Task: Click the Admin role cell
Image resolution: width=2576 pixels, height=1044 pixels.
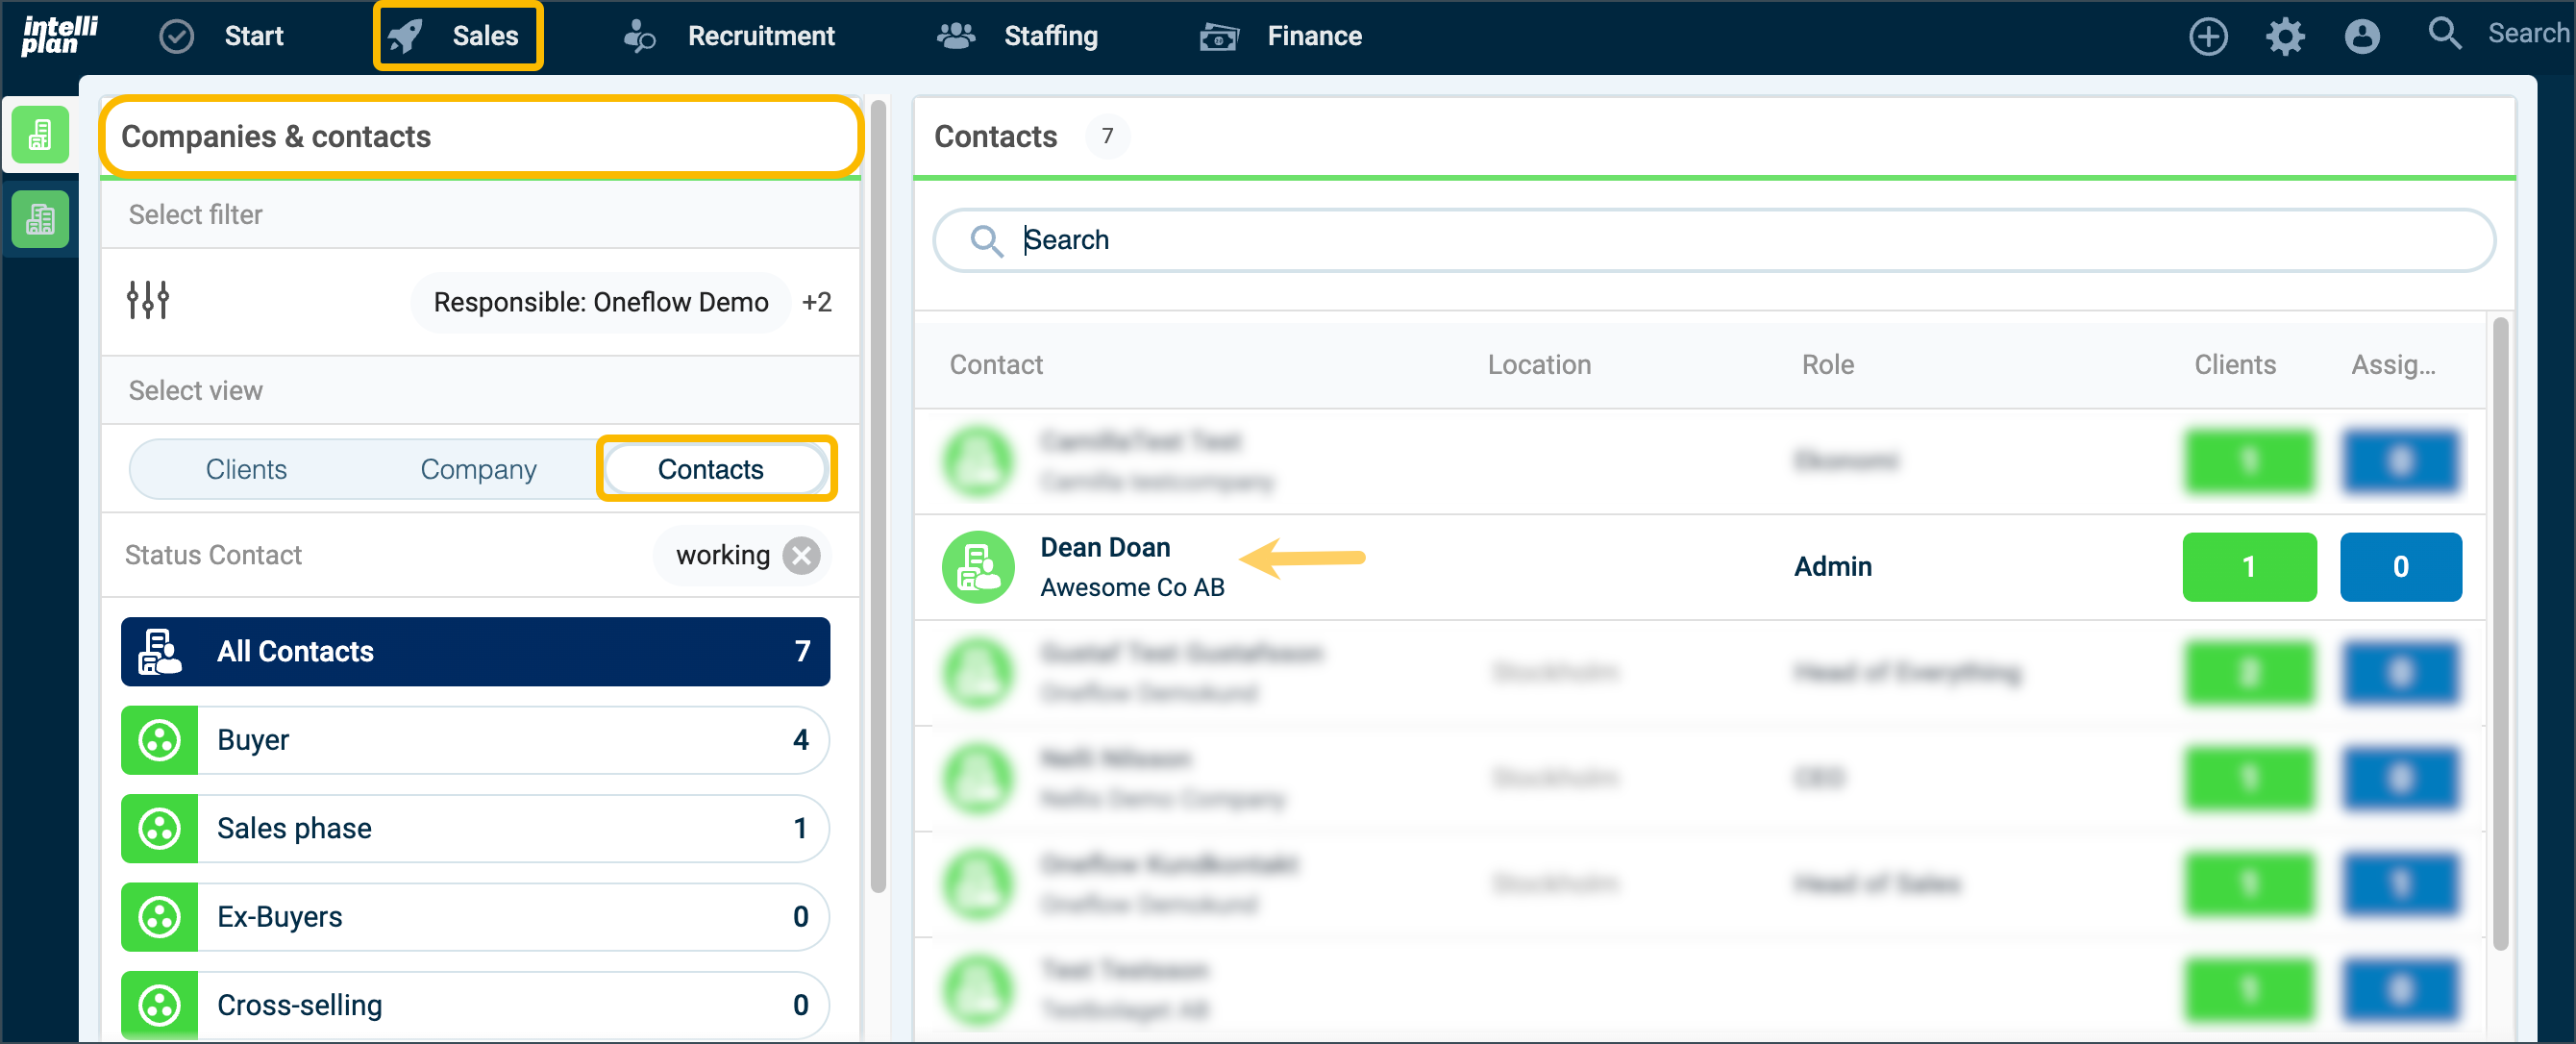Action: tap(1832, 567)
